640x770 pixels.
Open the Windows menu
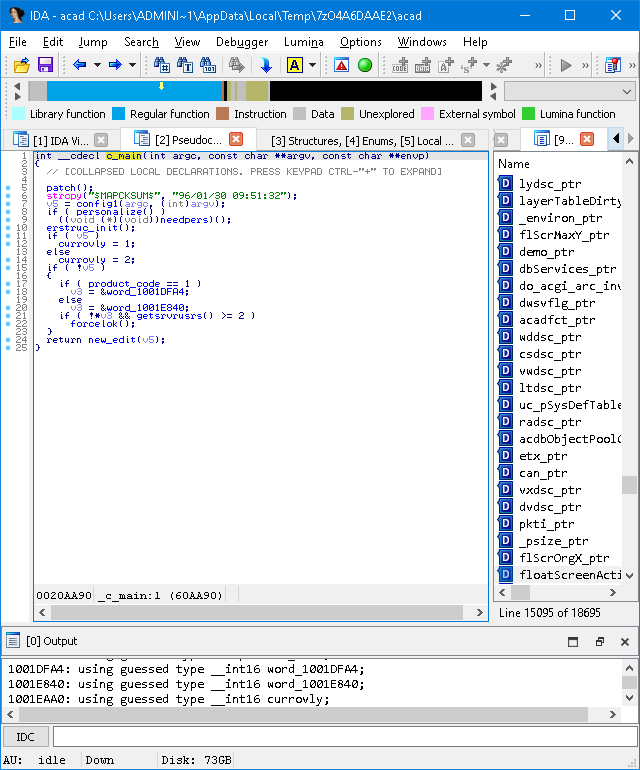click(x=422, y=42)
